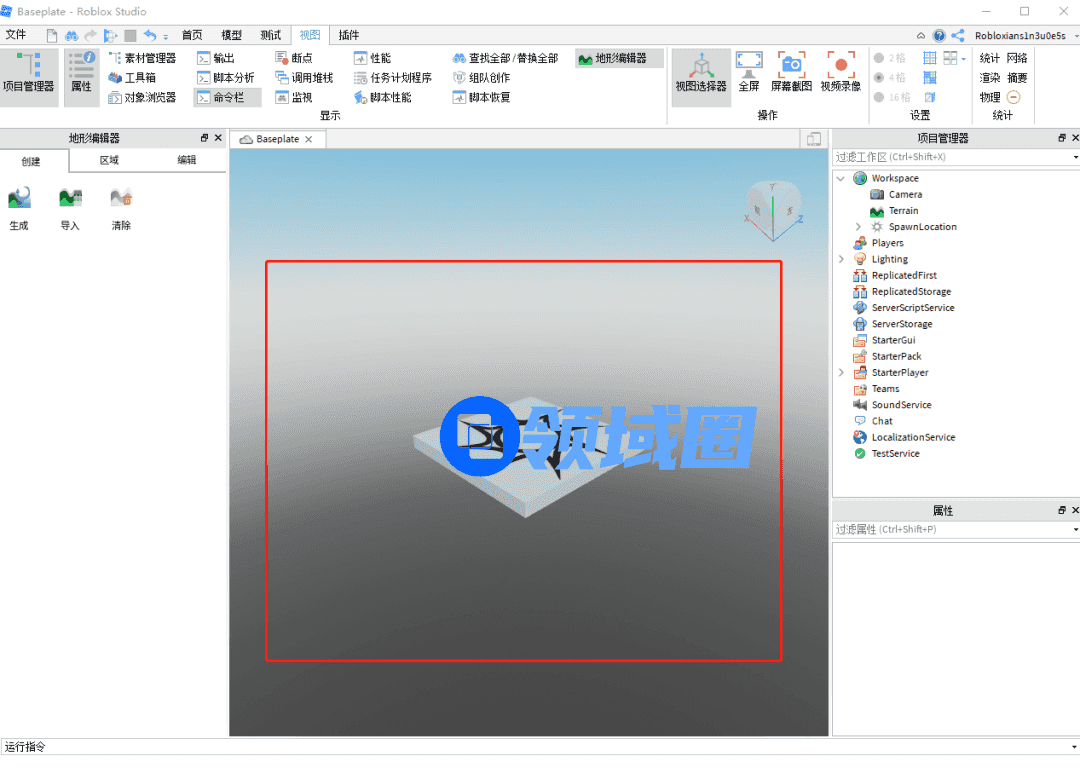Click the view orientation cube gizmo

[772, 208]
